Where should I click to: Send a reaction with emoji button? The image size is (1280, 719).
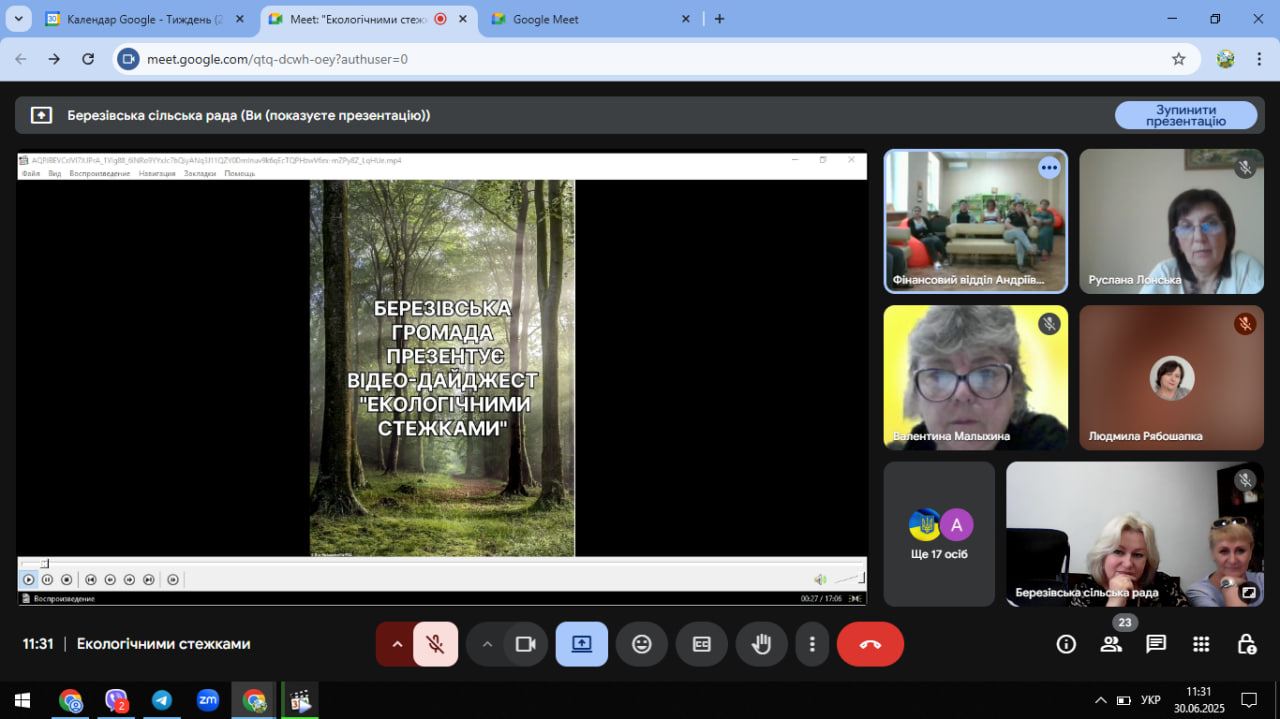coord(642,644)
